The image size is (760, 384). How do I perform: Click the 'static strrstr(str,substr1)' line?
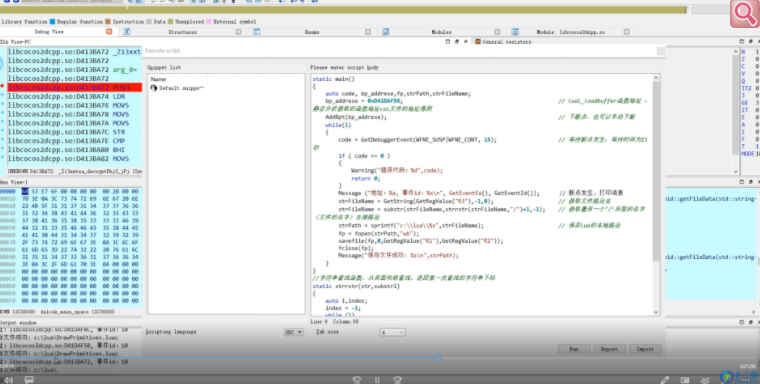coord(356,286)
